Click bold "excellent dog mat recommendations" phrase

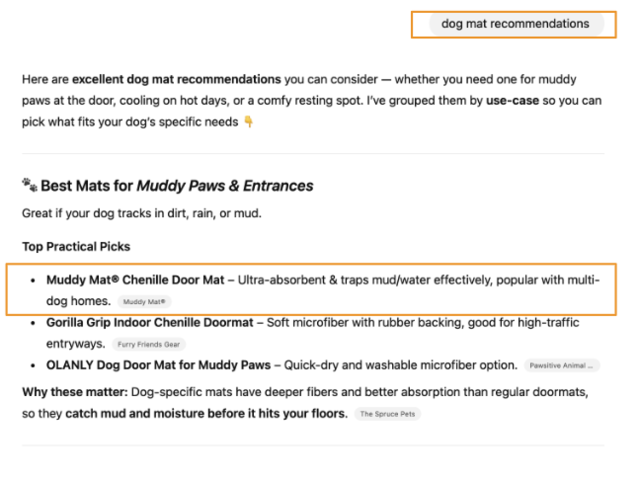pyautogui.click(x=176, y=79)
